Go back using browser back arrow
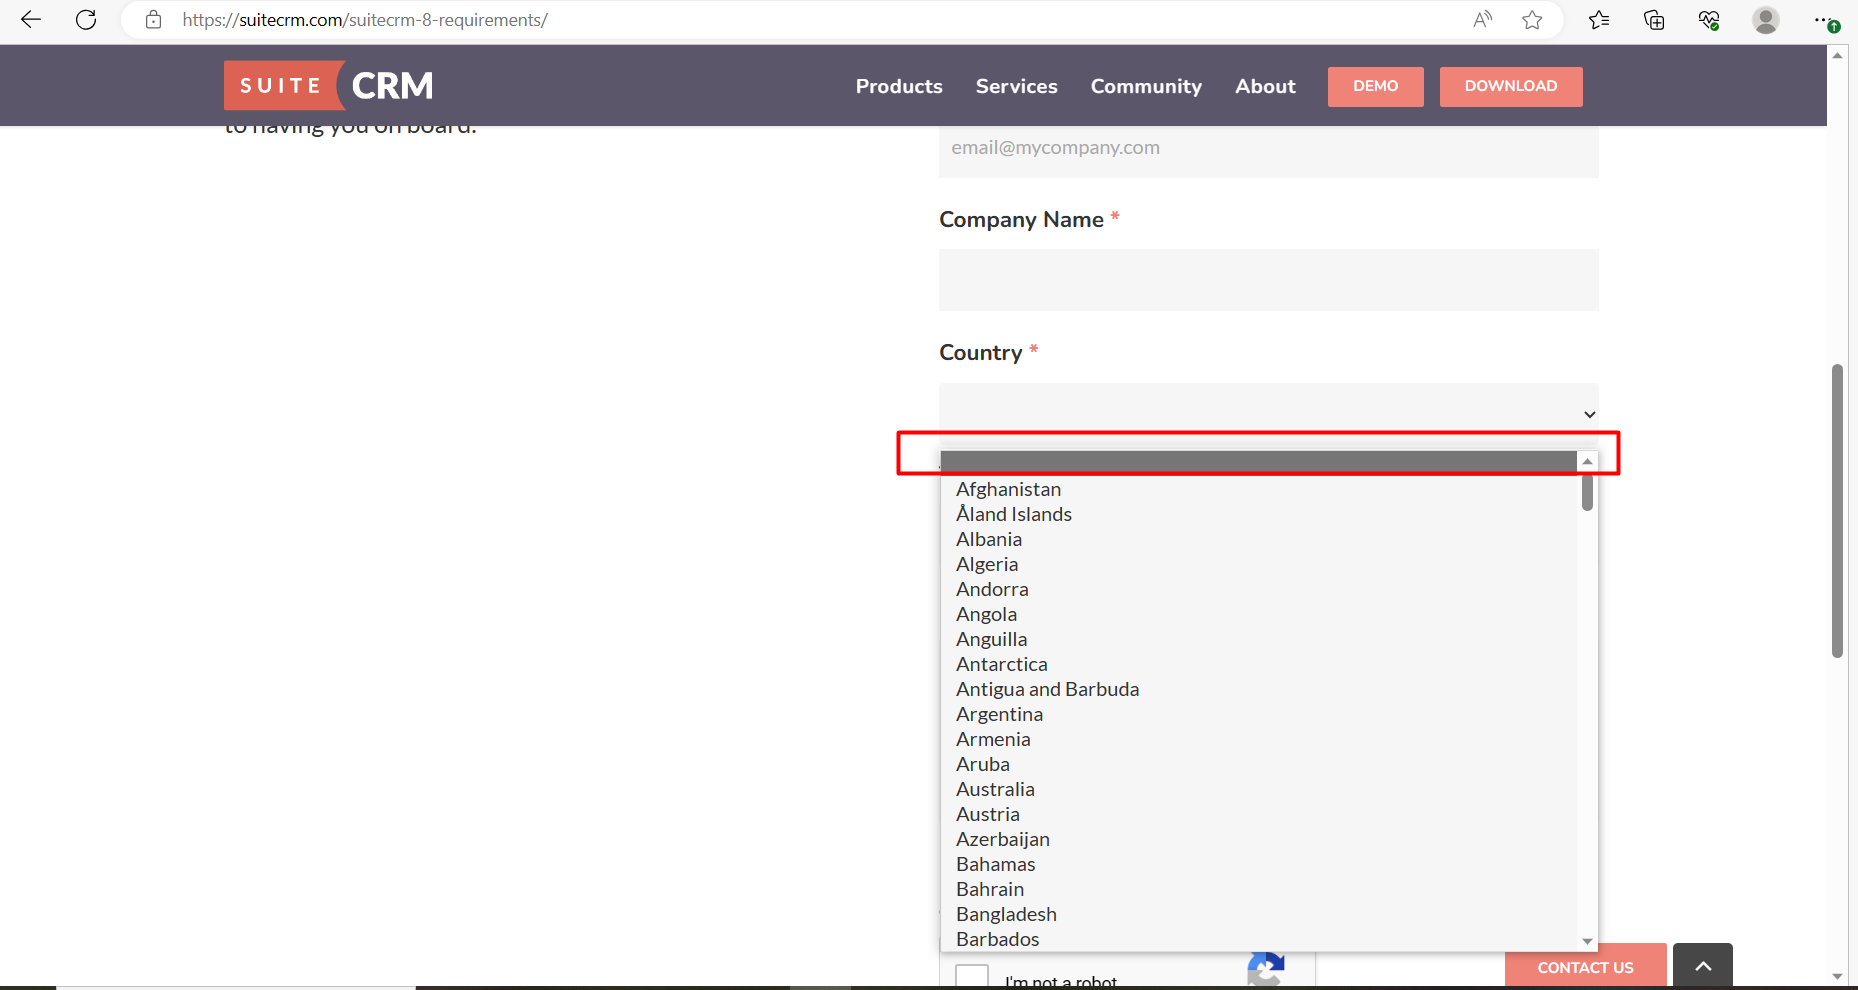The height and width of the screenshot is (990, 1858). (31, 20)
